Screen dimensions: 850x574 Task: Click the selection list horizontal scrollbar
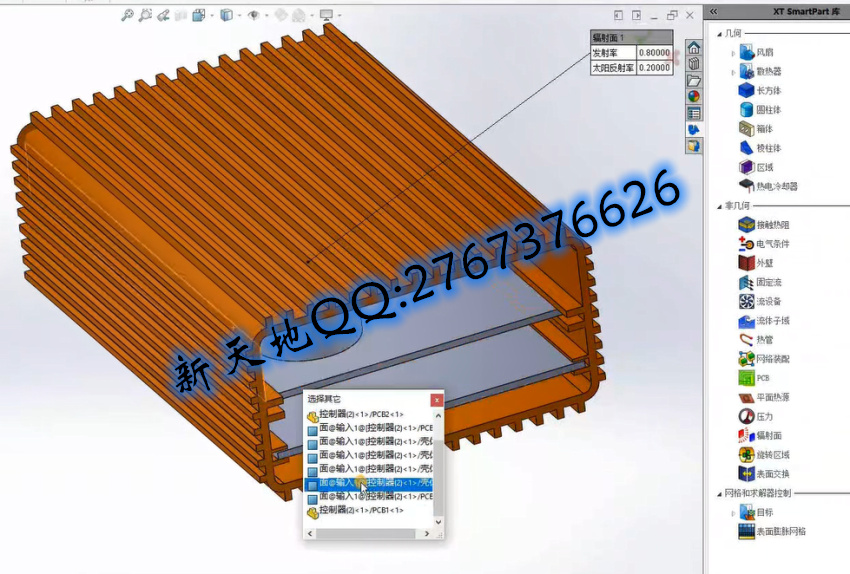tap(370, 533)
